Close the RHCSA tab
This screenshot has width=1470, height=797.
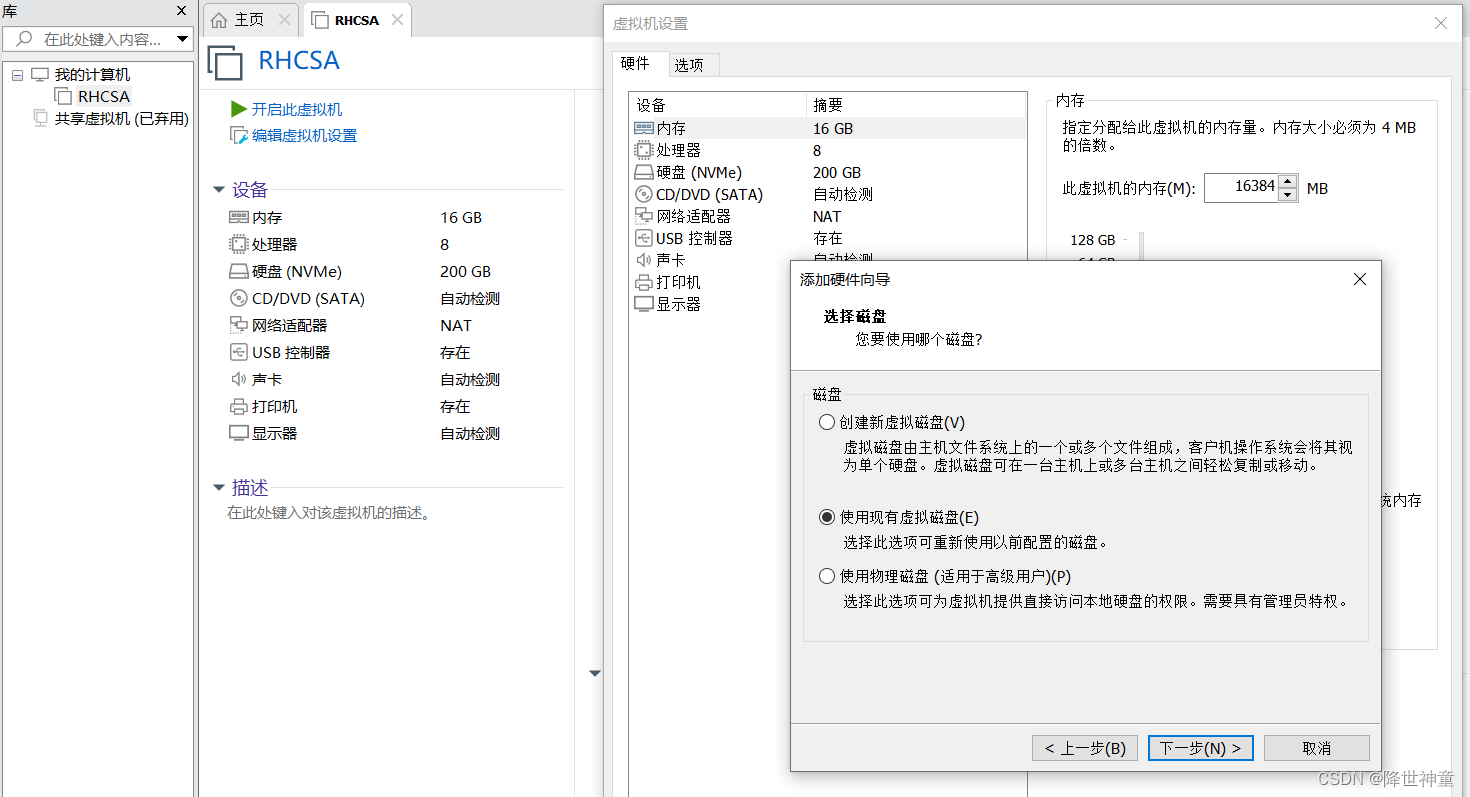[397, 20]
